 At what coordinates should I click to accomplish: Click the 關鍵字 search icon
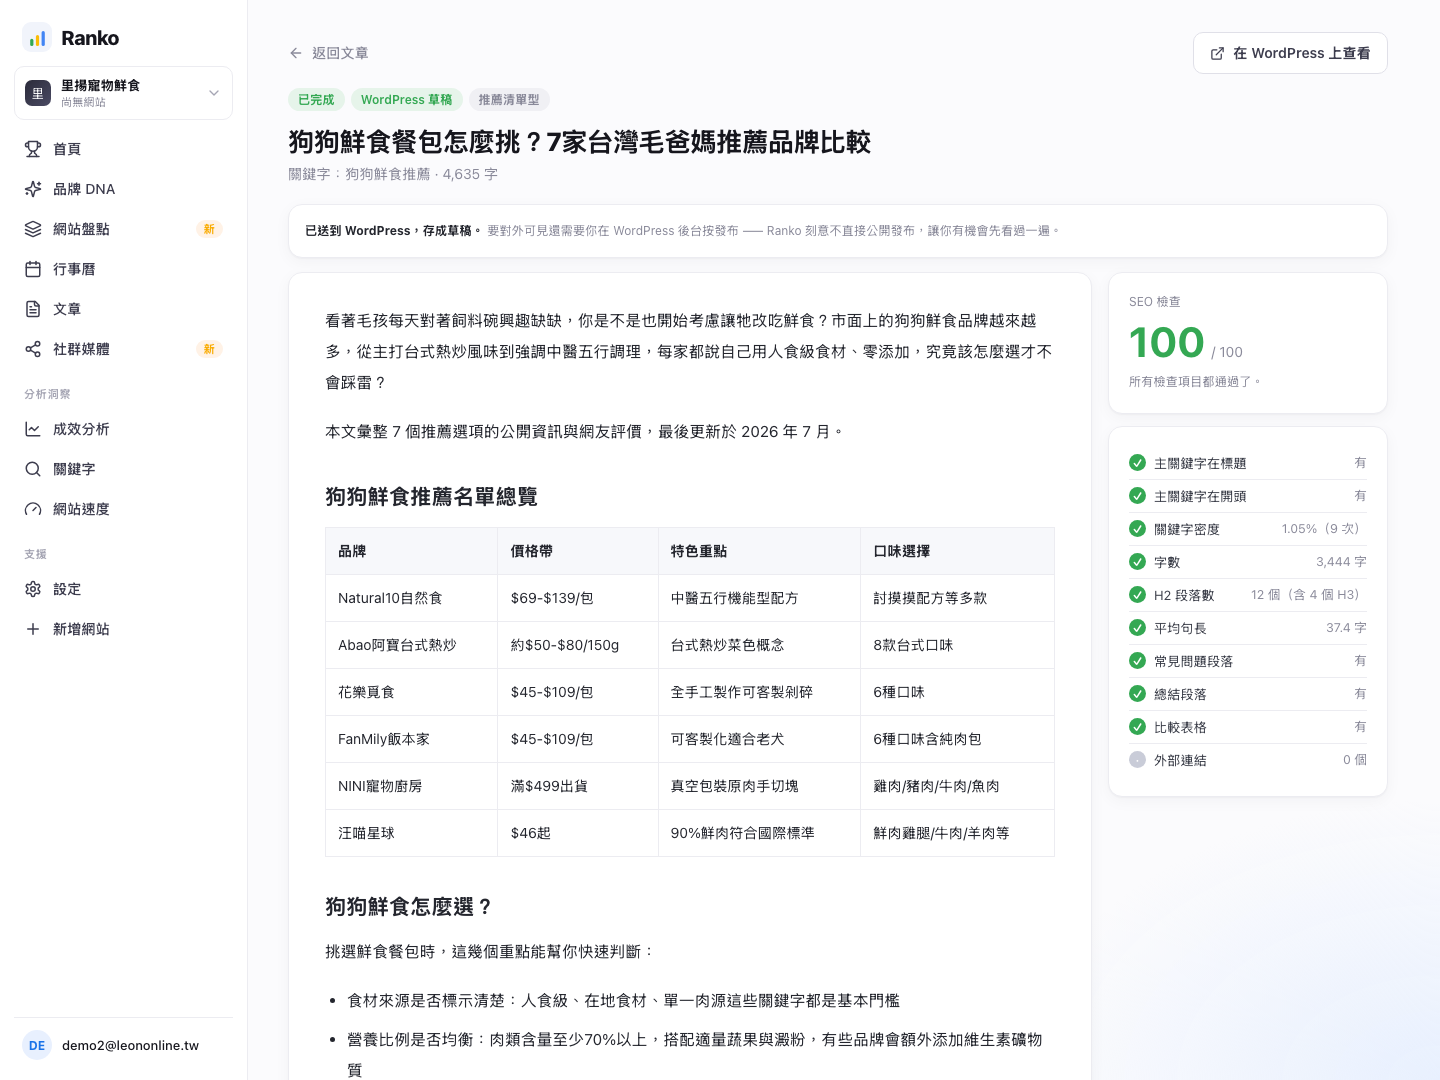coord(33,469)
